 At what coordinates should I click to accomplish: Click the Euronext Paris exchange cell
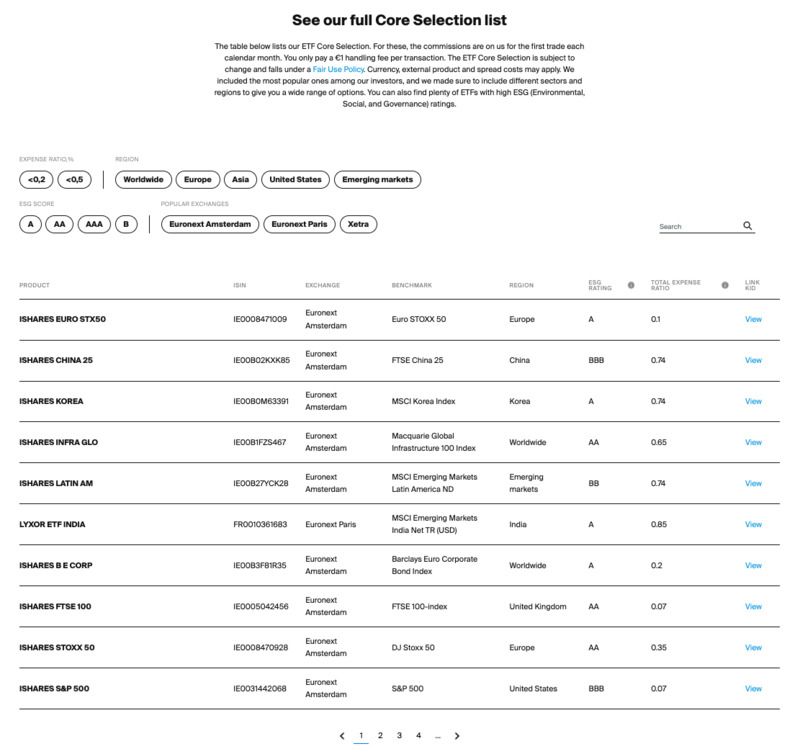[x=331, y=524]
